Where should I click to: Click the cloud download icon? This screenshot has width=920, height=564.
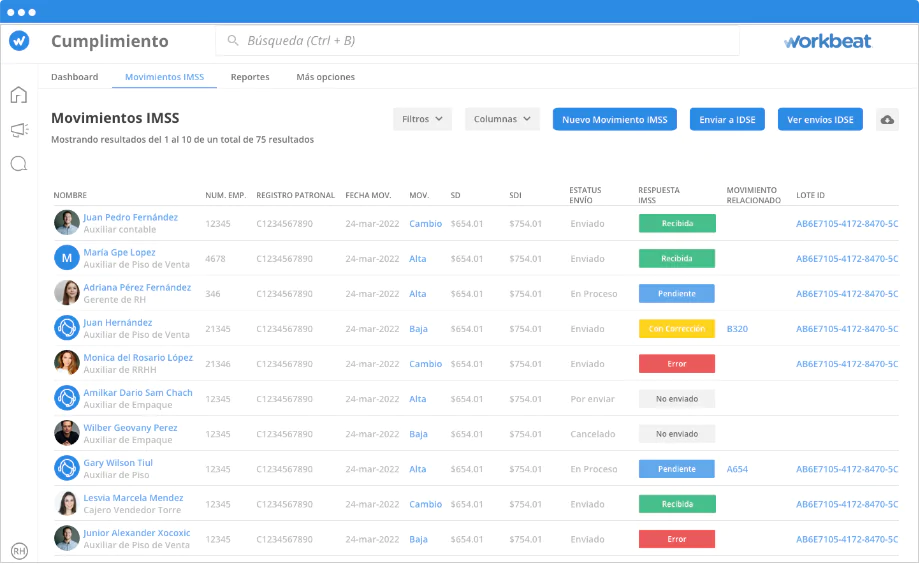pos(887,120)
